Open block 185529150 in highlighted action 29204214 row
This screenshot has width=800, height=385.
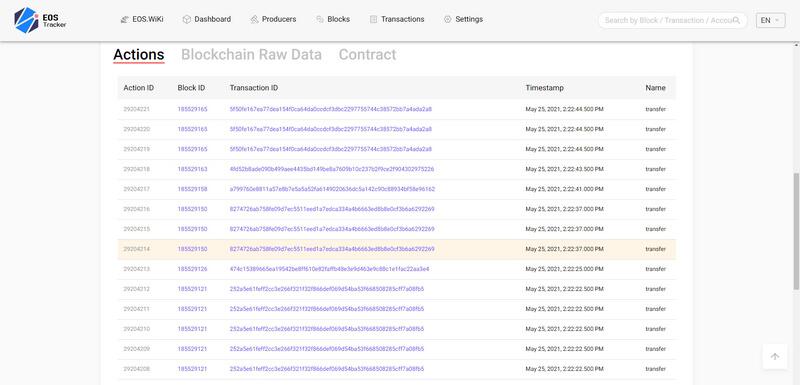[x=192, y=249]
